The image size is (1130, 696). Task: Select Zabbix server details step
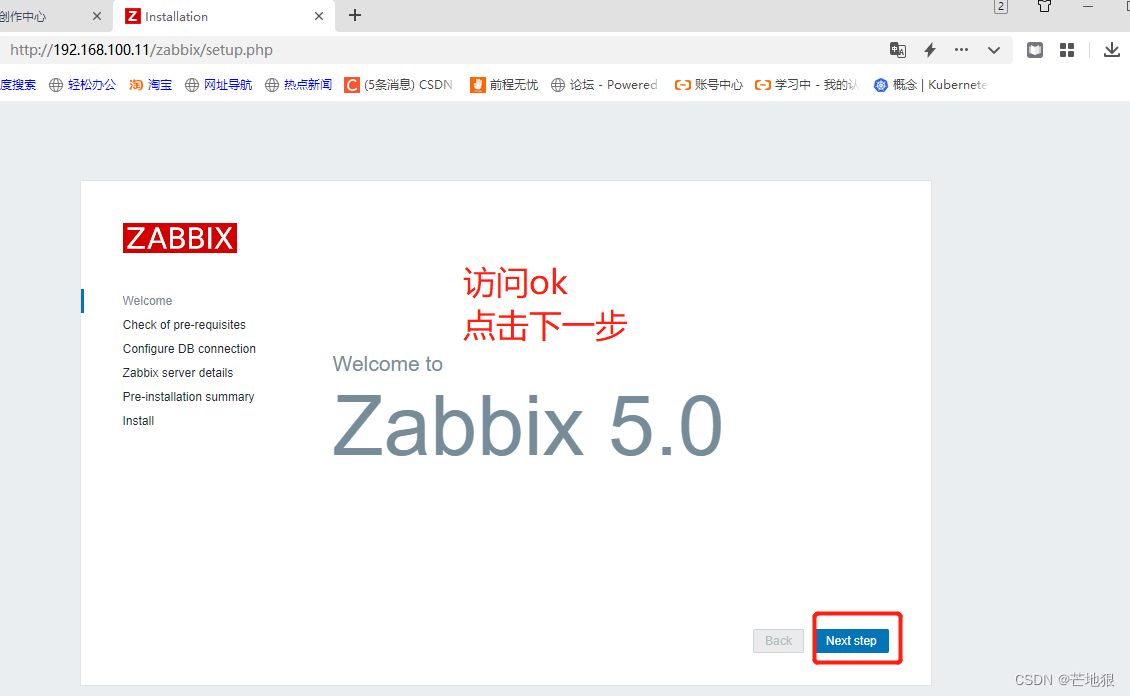178,372
